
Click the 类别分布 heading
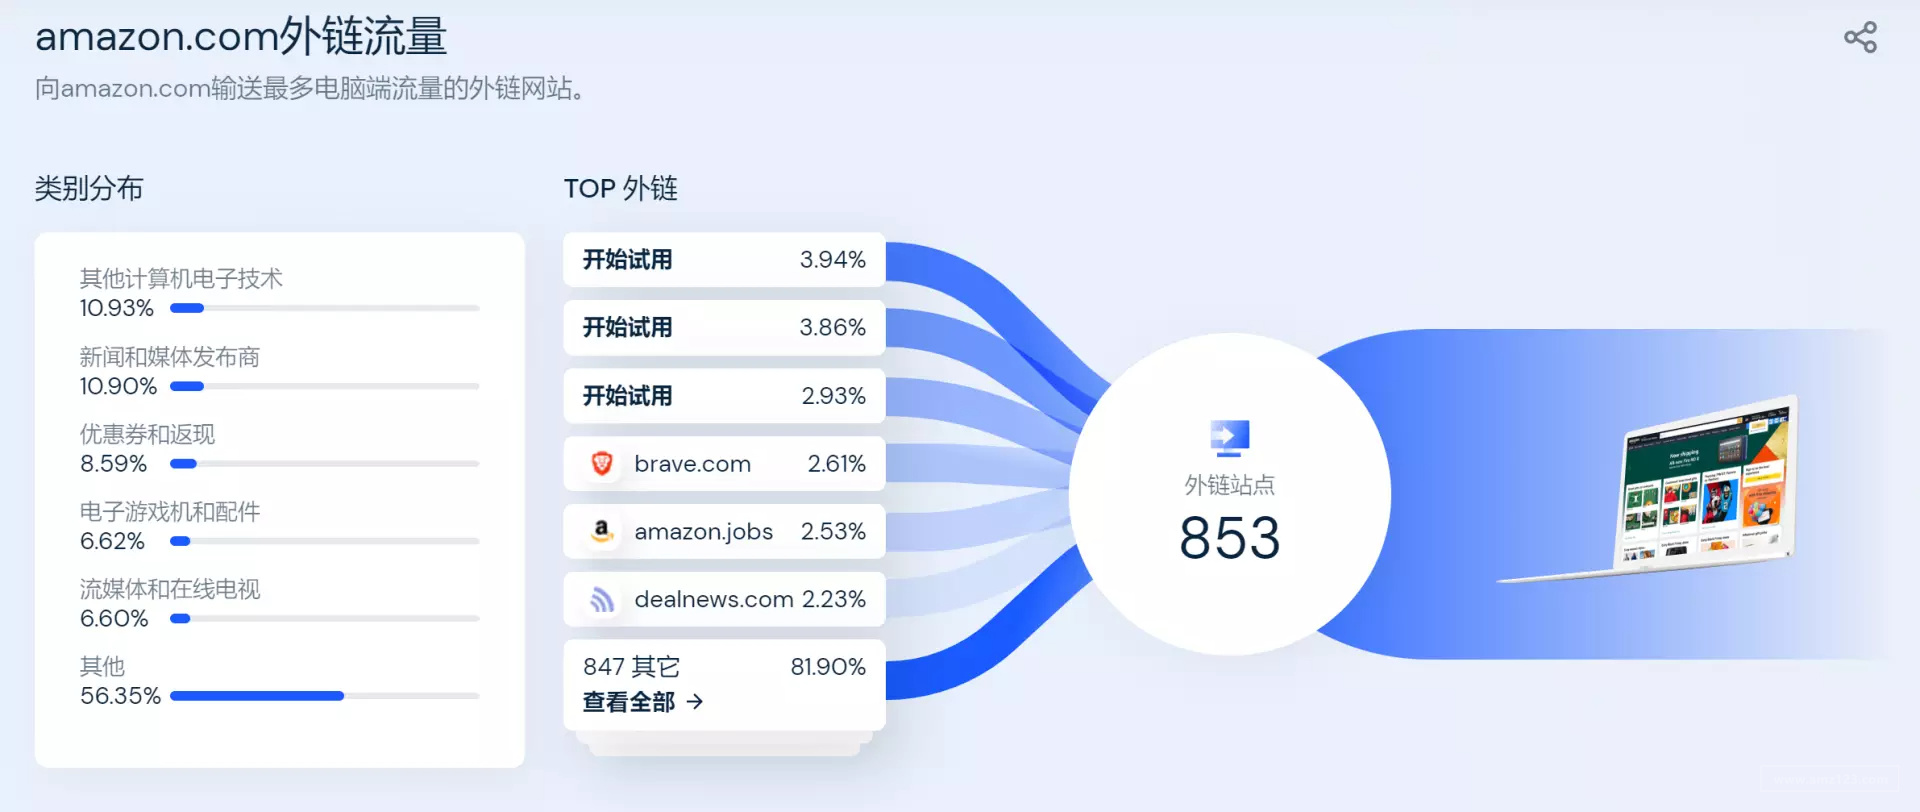89,188
